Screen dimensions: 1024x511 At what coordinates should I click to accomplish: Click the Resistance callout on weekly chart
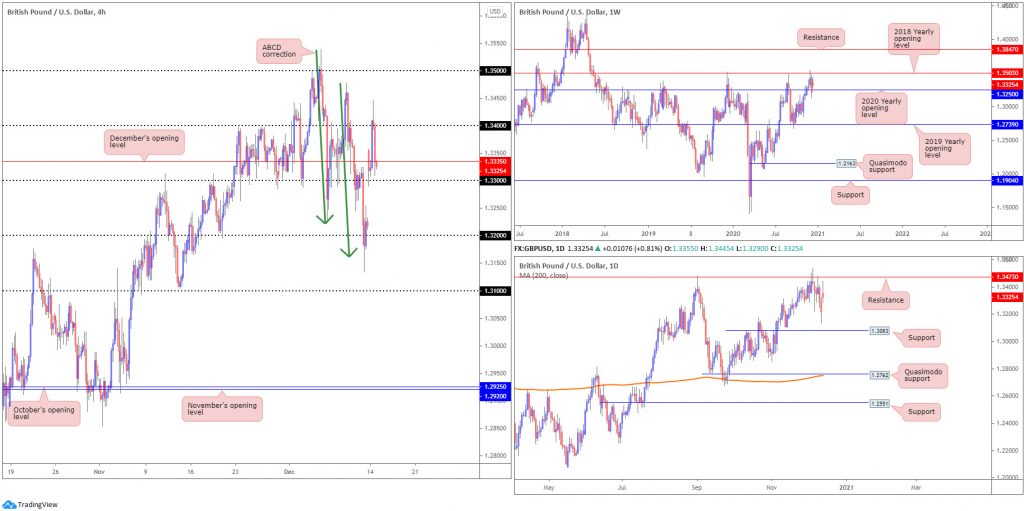coord(820,37)
